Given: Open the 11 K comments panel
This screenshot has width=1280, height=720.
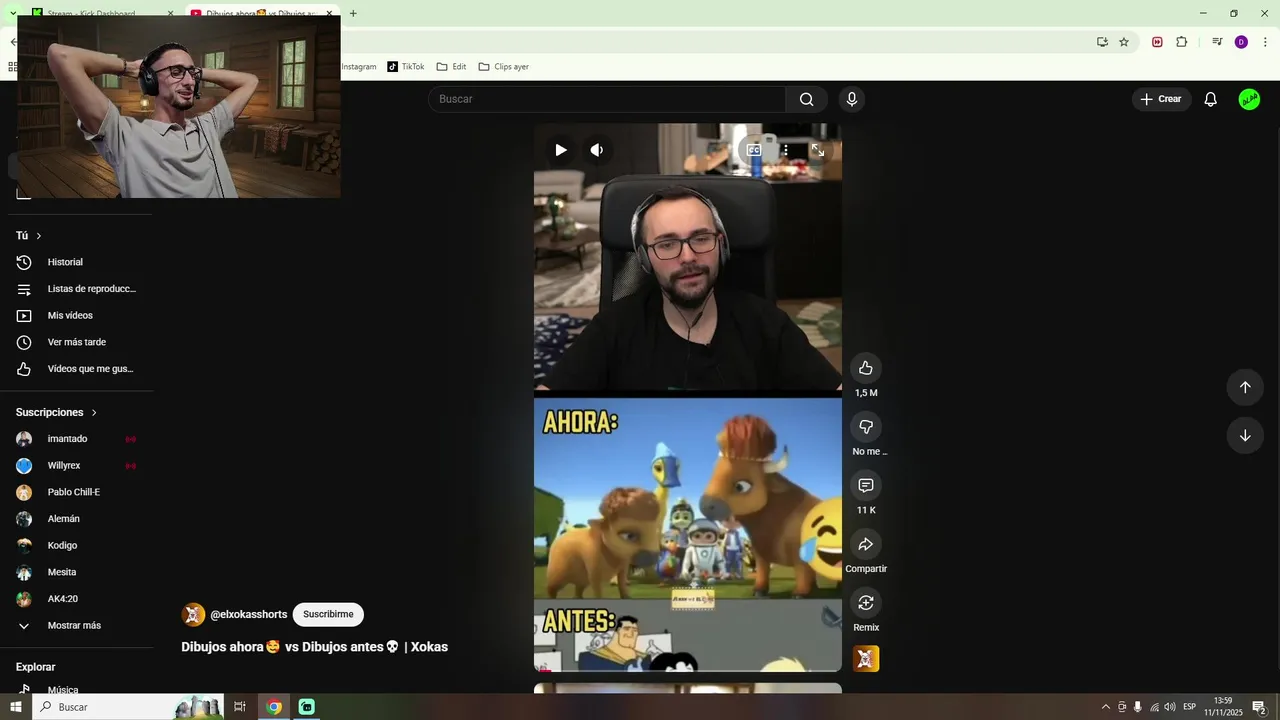Looking at the screenshot, I should tap(866, 486).
